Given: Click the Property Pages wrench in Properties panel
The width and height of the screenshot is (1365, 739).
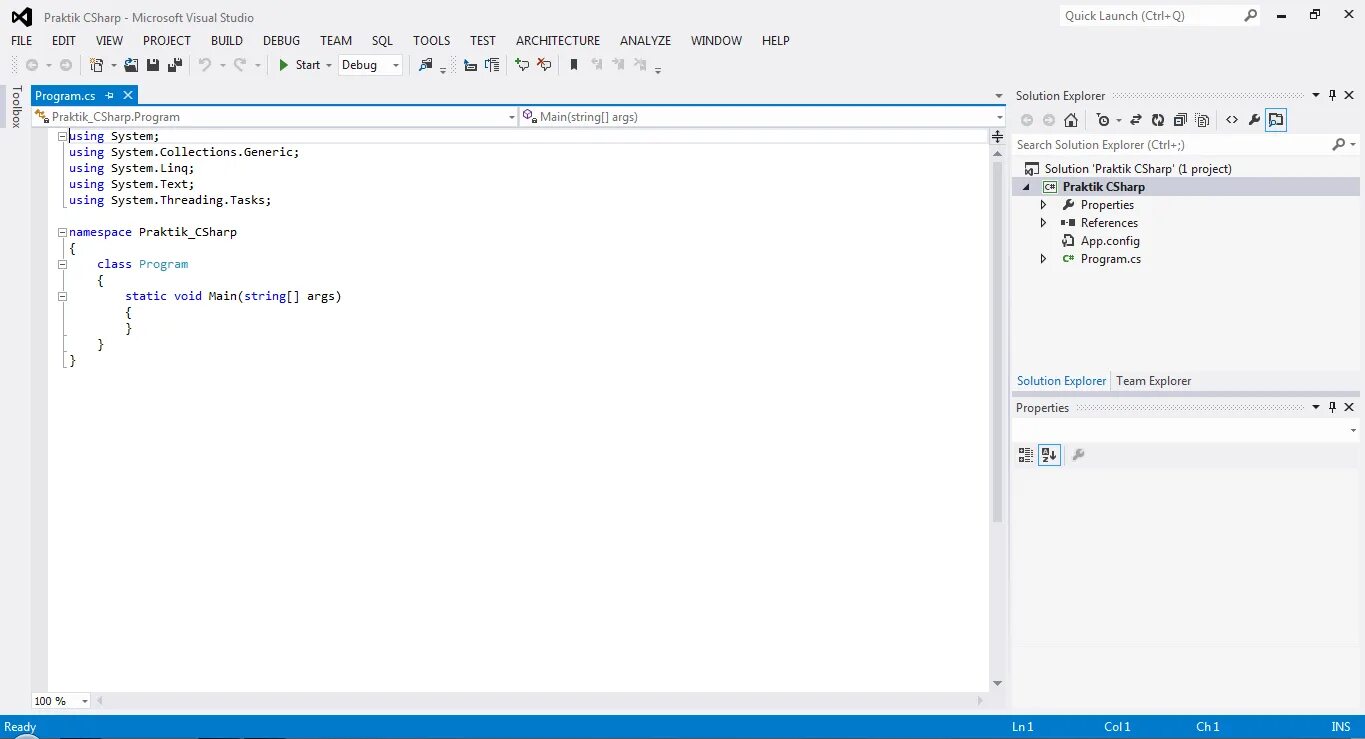Looking at the screenshot, I should pos(1078,455).
